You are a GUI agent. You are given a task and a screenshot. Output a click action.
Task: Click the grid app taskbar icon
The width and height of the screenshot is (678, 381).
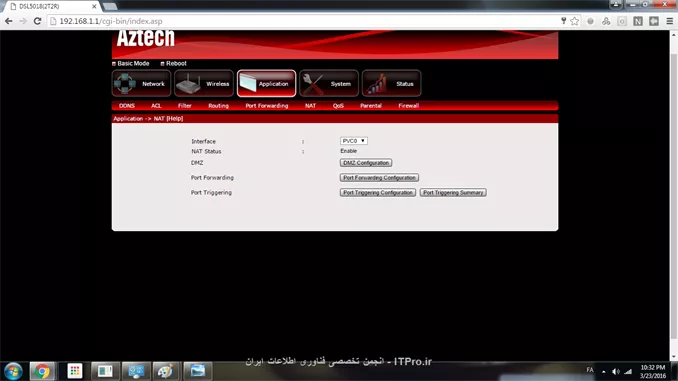click(x=74, y=371)
